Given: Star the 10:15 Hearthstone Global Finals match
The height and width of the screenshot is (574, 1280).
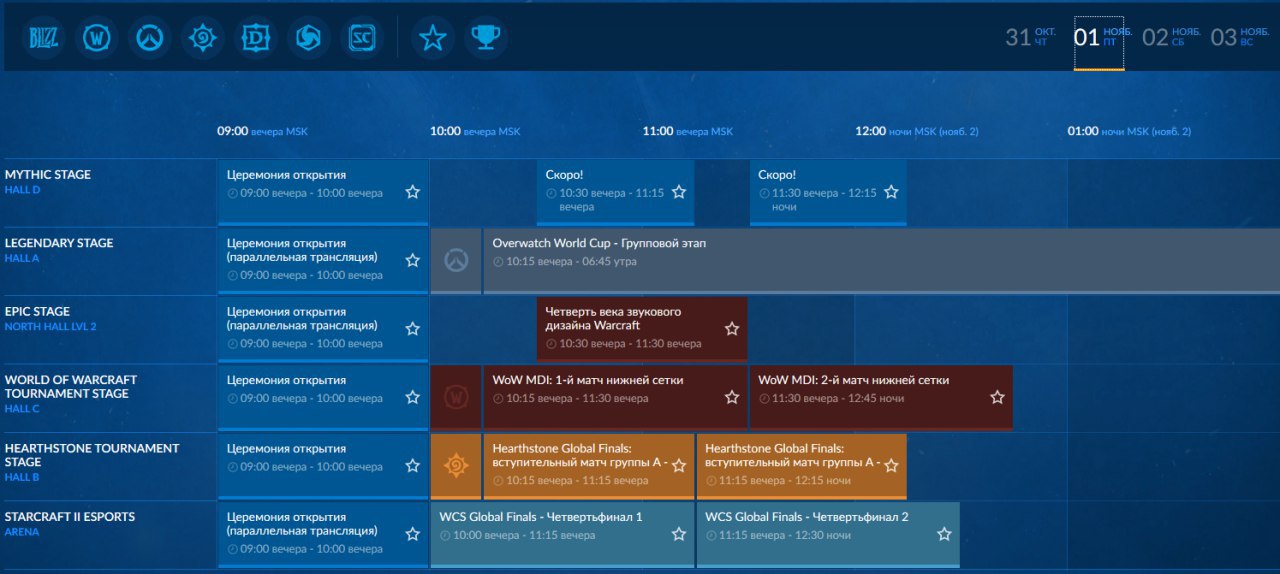Looking at the screenshot, I should click(679, 466).
